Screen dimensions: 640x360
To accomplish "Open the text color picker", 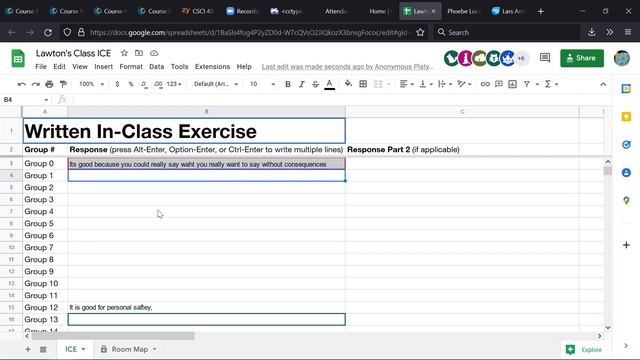I will [x=329, y=84].
